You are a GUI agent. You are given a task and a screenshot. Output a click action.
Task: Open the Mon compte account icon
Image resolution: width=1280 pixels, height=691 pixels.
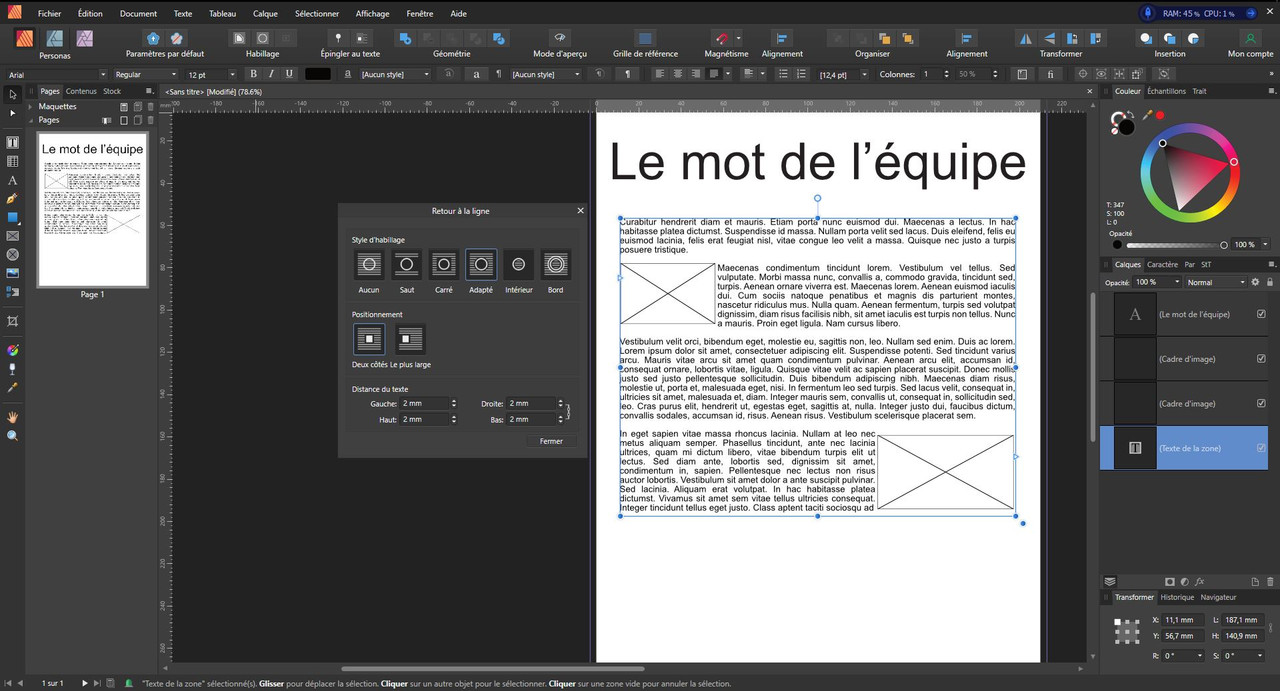click(x=1250, y=38)
